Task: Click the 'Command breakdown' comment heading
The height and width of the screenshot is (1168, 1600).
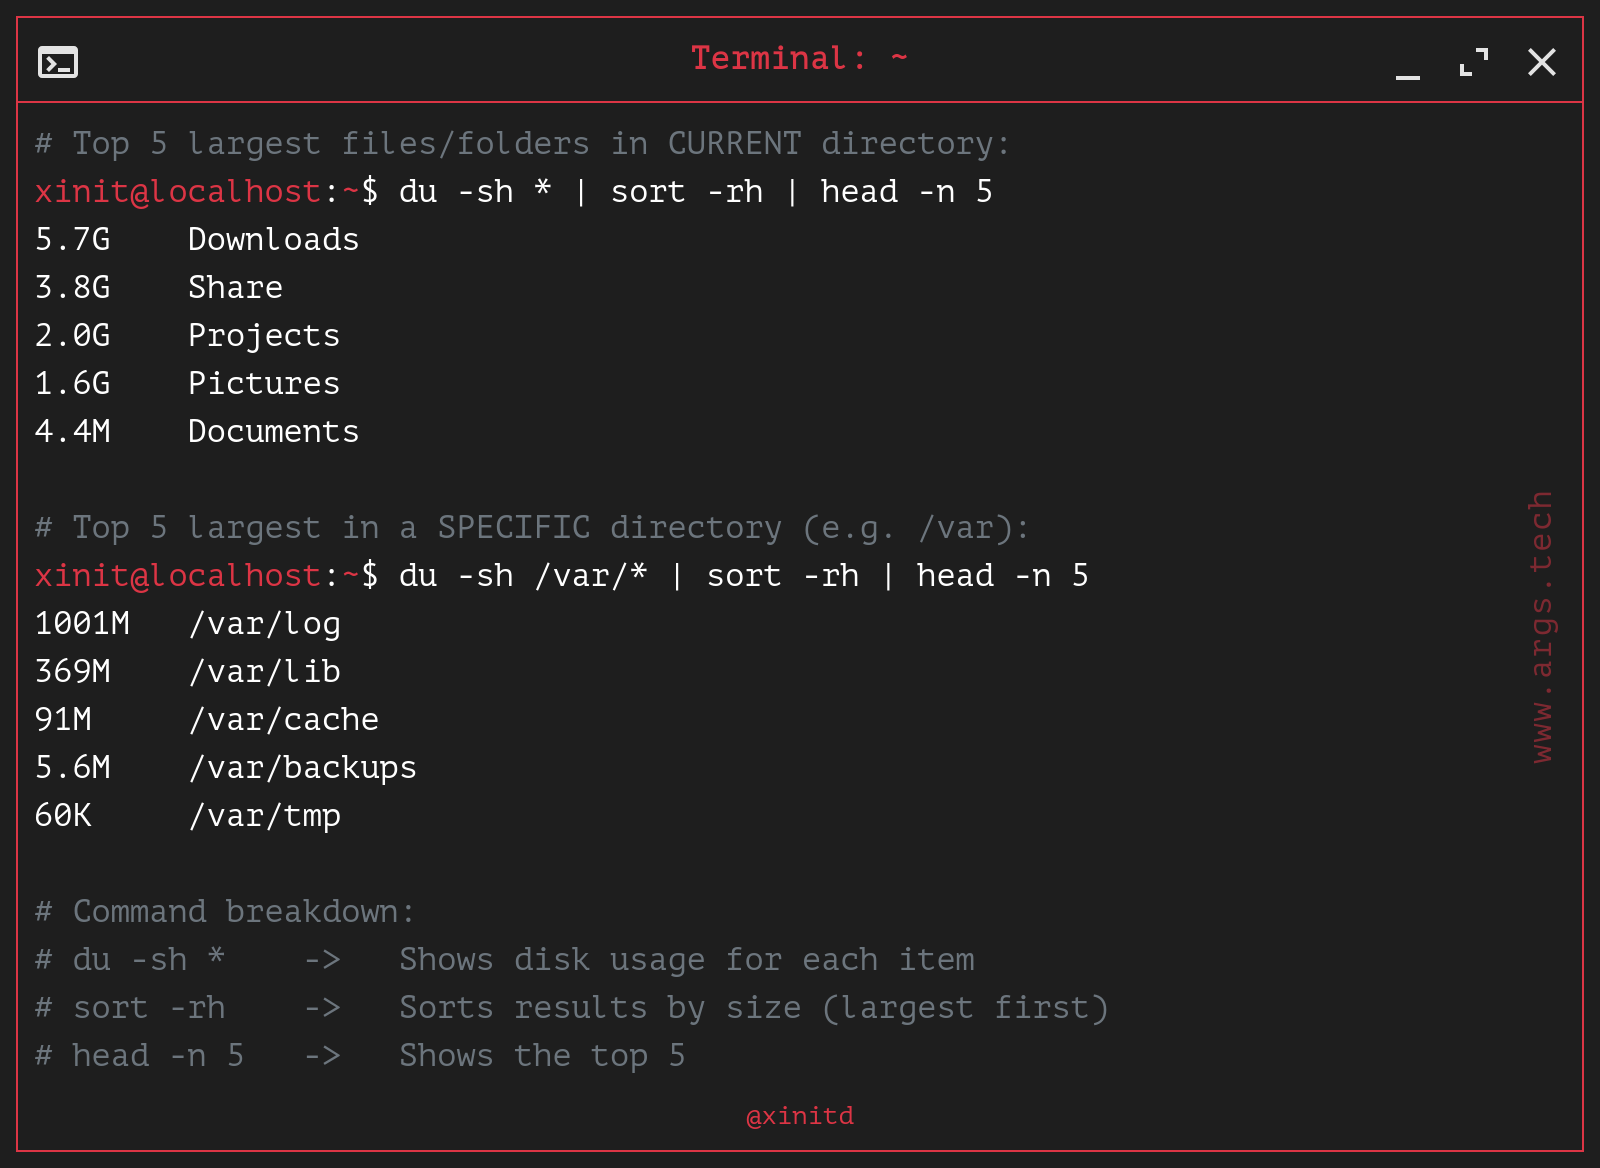Action: coord(225,912)
